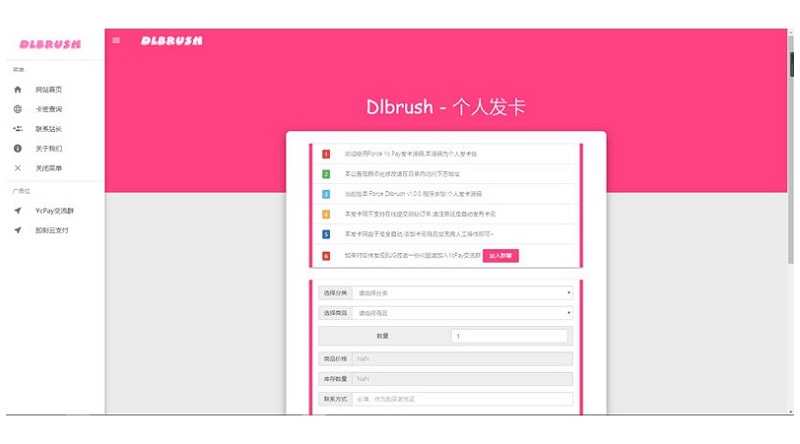Open the 即刻云支付 ad link
The image size is (800, 444).
(52, 231)
